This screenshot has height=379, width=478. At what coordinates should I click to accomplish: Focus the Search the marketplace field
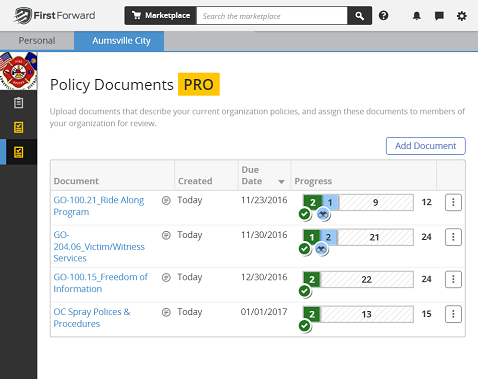click(x=272, y=16)
